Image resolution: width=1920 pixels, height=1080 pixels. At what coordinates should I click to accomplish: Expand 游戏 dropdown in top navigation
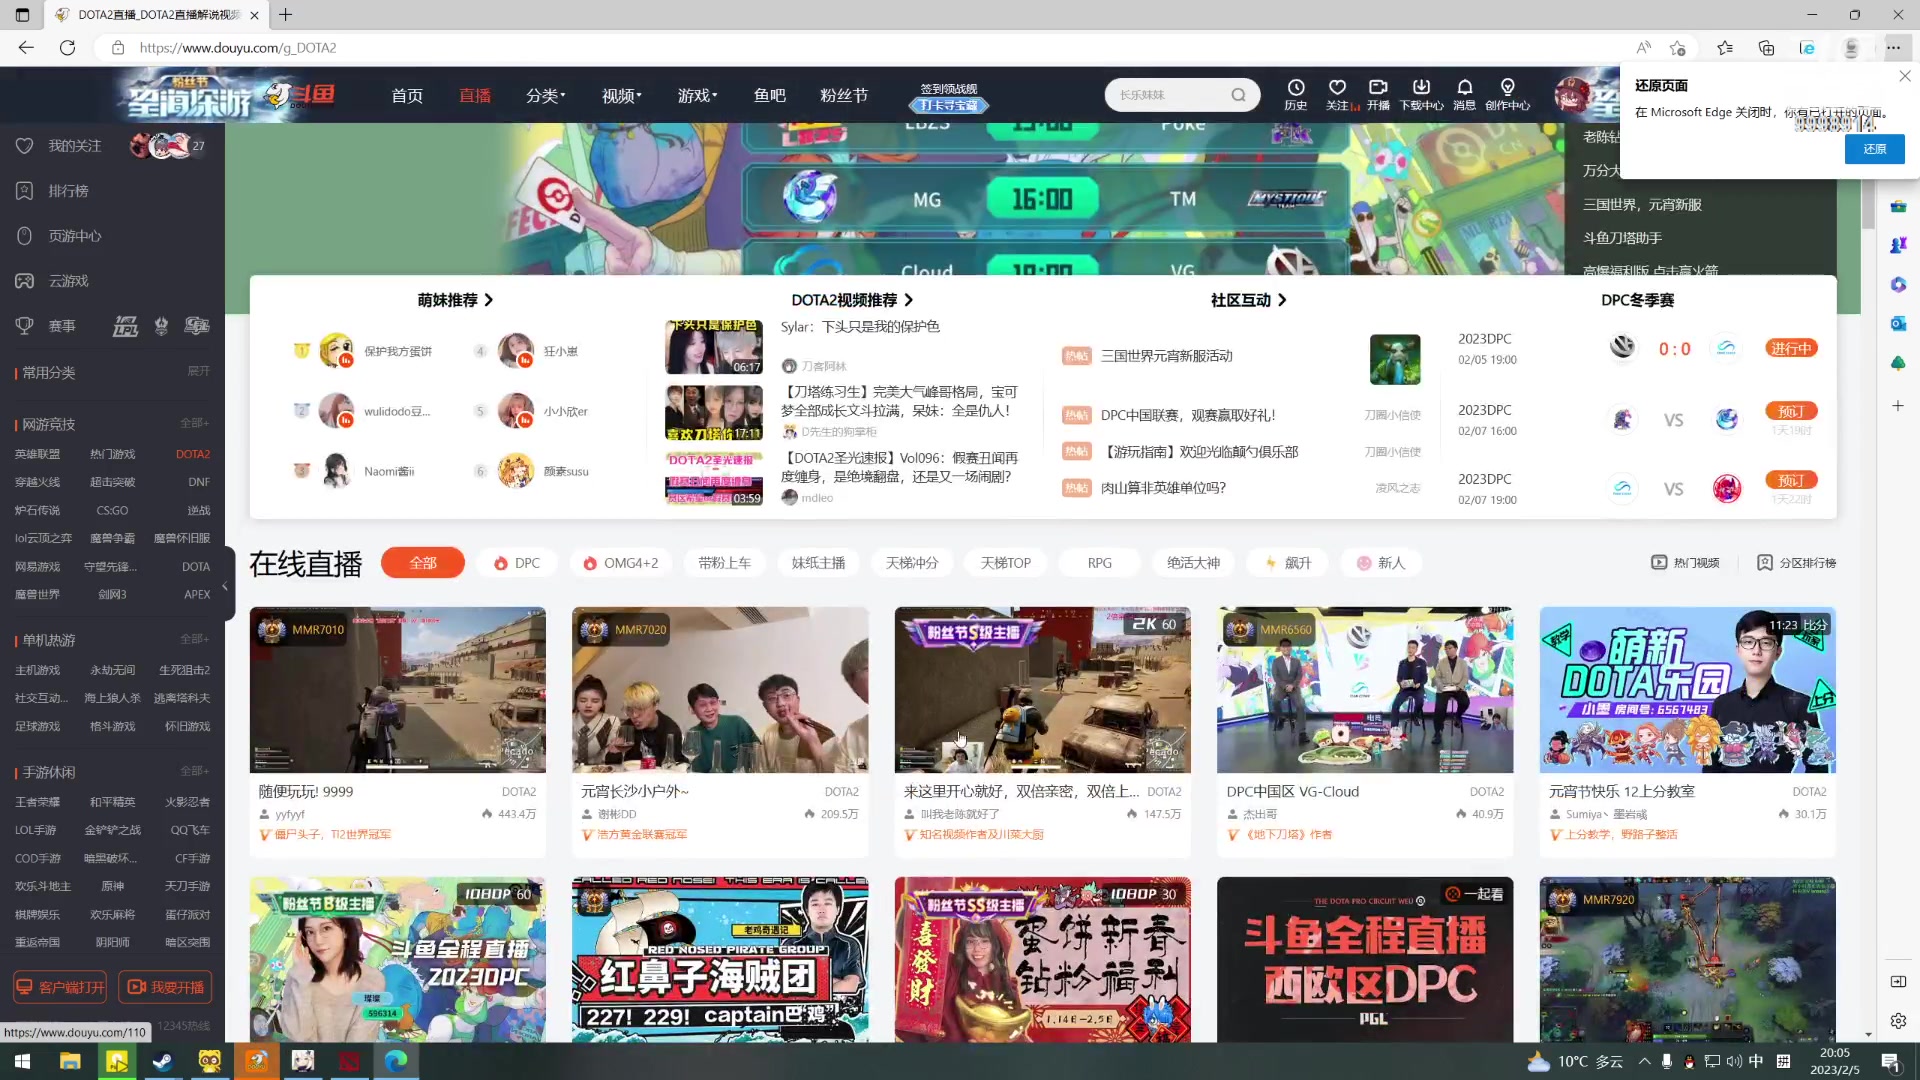tap(697, 95)
